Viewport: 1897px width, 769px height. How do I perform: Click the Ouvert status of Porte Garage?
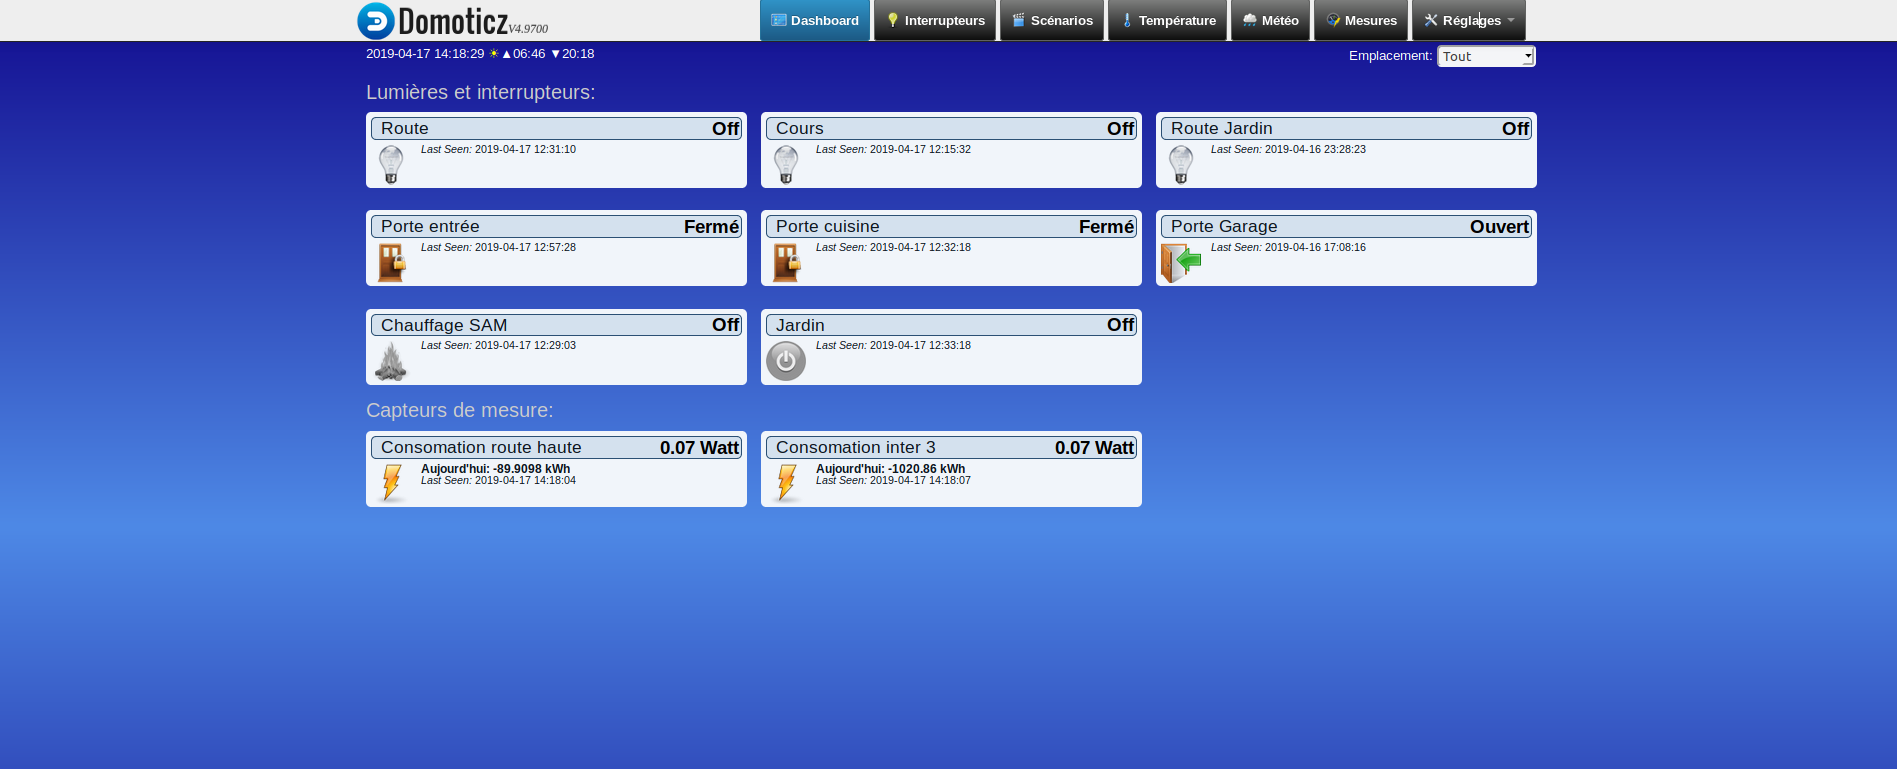[1500, 227]
